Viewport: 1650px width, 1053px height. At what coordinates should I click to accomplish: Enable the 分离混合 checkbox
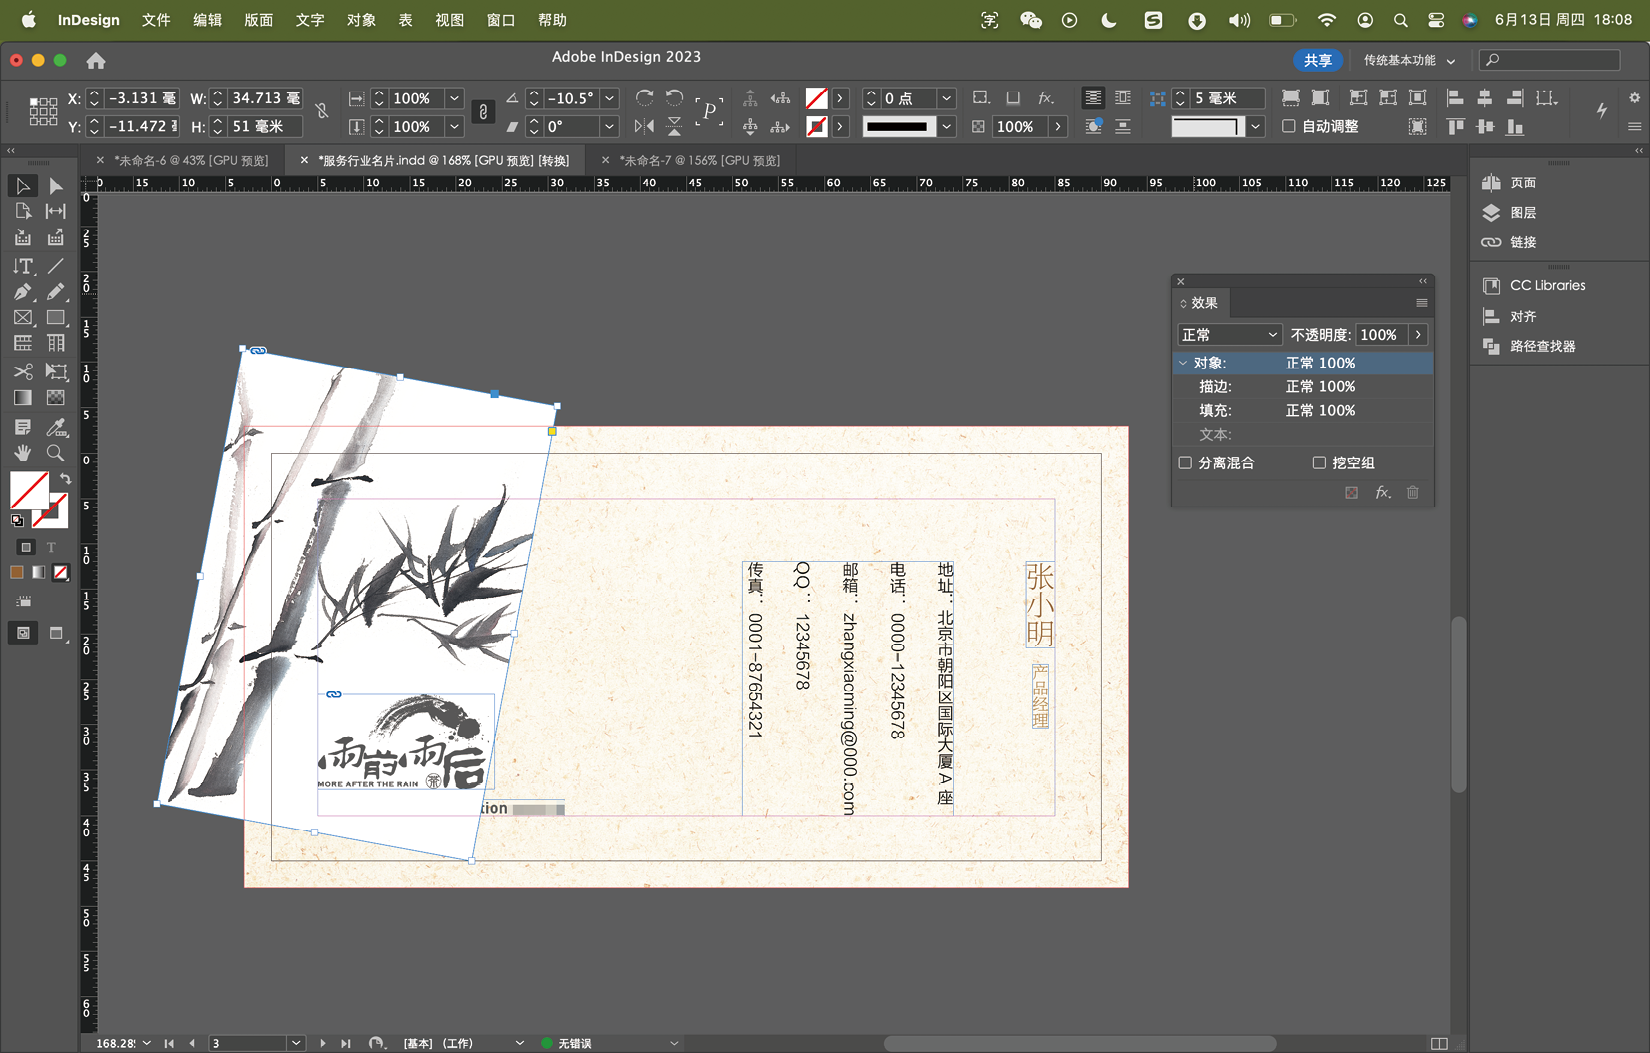pyautogui.click(x=1186, y=463)
